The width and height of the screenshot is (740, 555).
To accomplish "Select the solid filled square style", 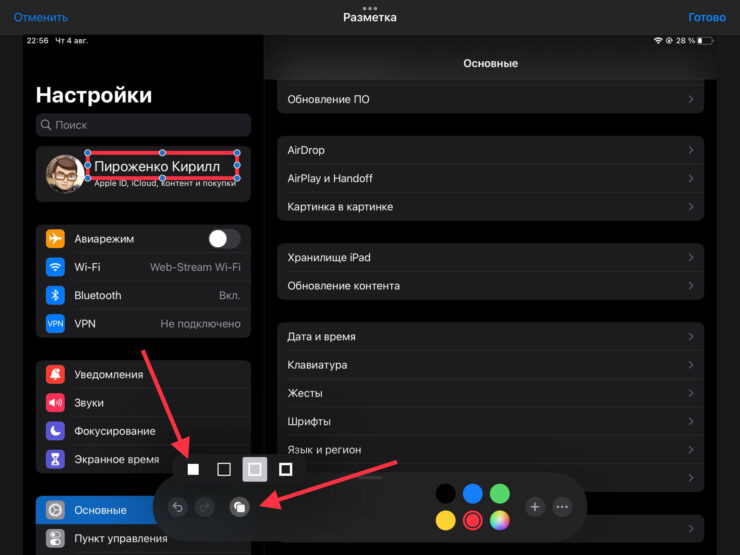I will coord(194,469).
